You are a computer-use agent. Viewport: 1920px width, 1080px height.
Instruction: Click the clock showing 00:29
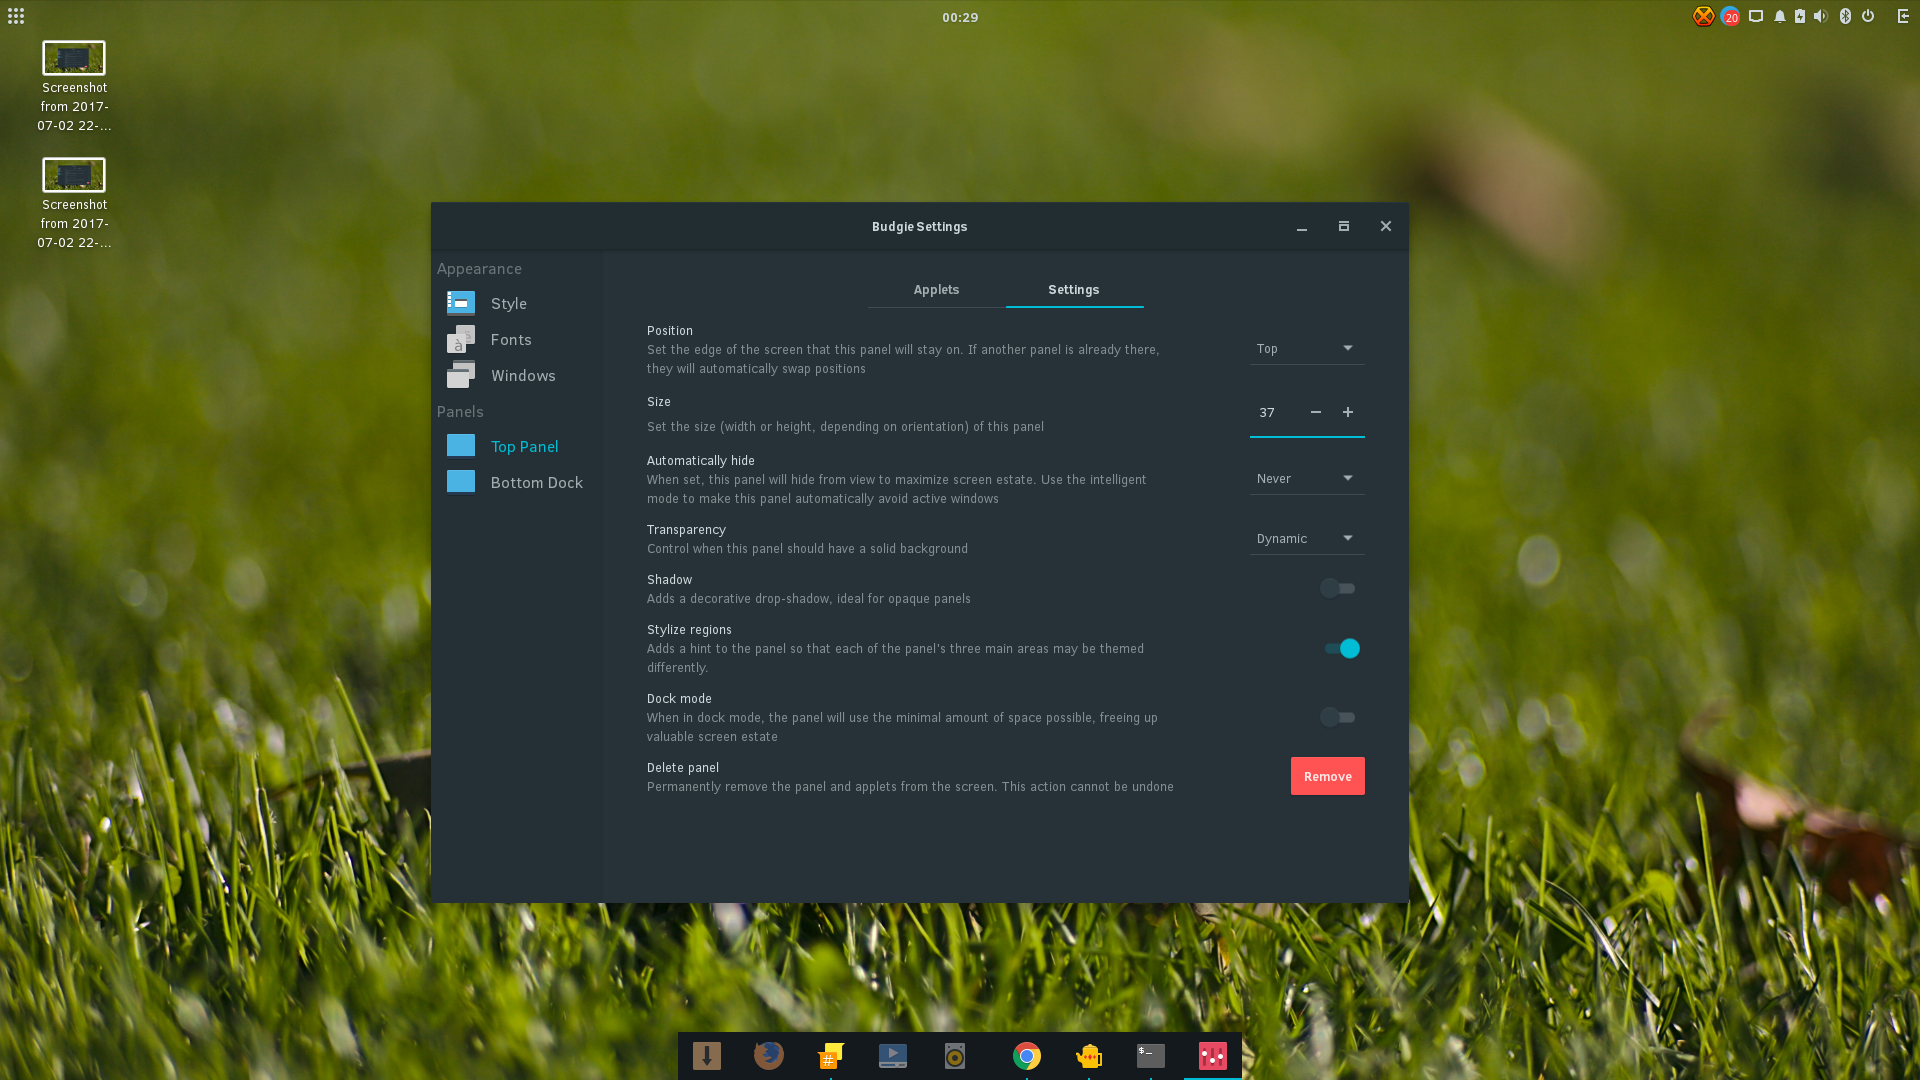coord(960,17)
